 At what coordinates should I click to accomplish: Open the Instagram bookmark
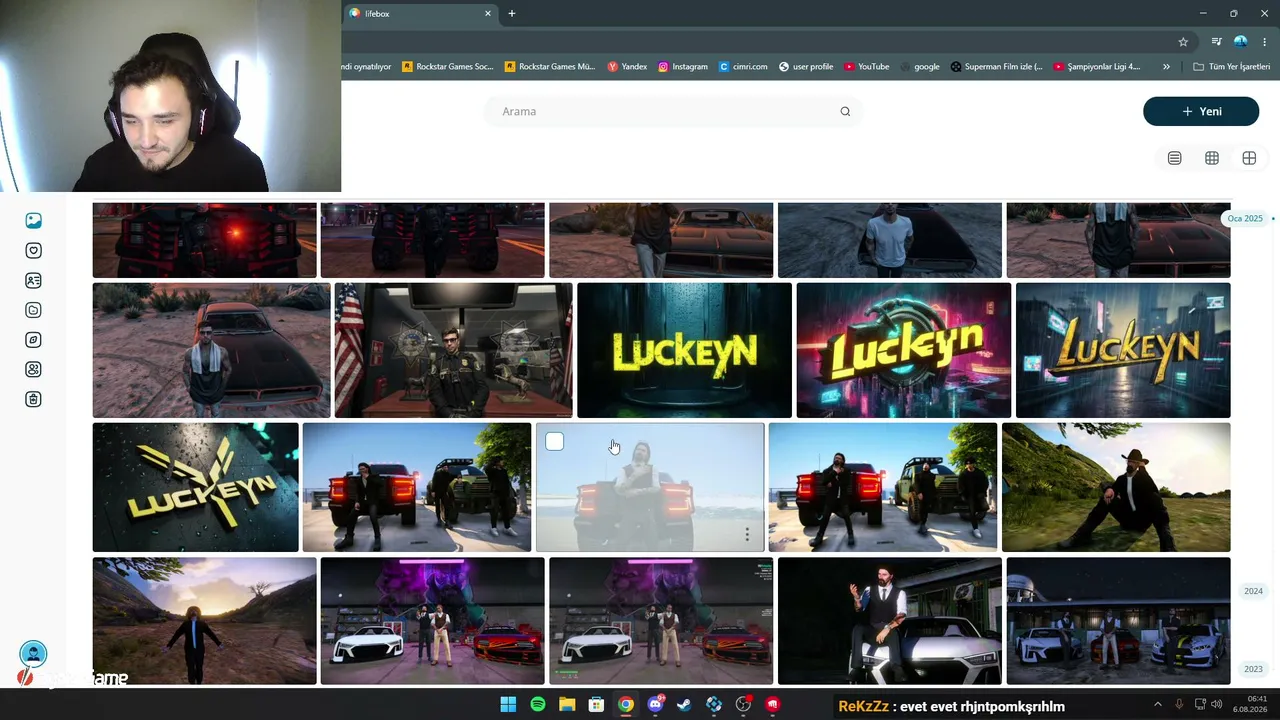(x=683, y=67)
